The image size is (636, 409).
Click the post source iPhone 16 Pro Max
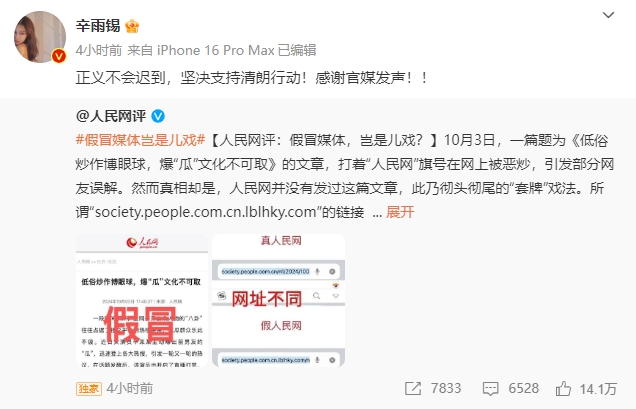pyautogui.click(x=216, y=50)
